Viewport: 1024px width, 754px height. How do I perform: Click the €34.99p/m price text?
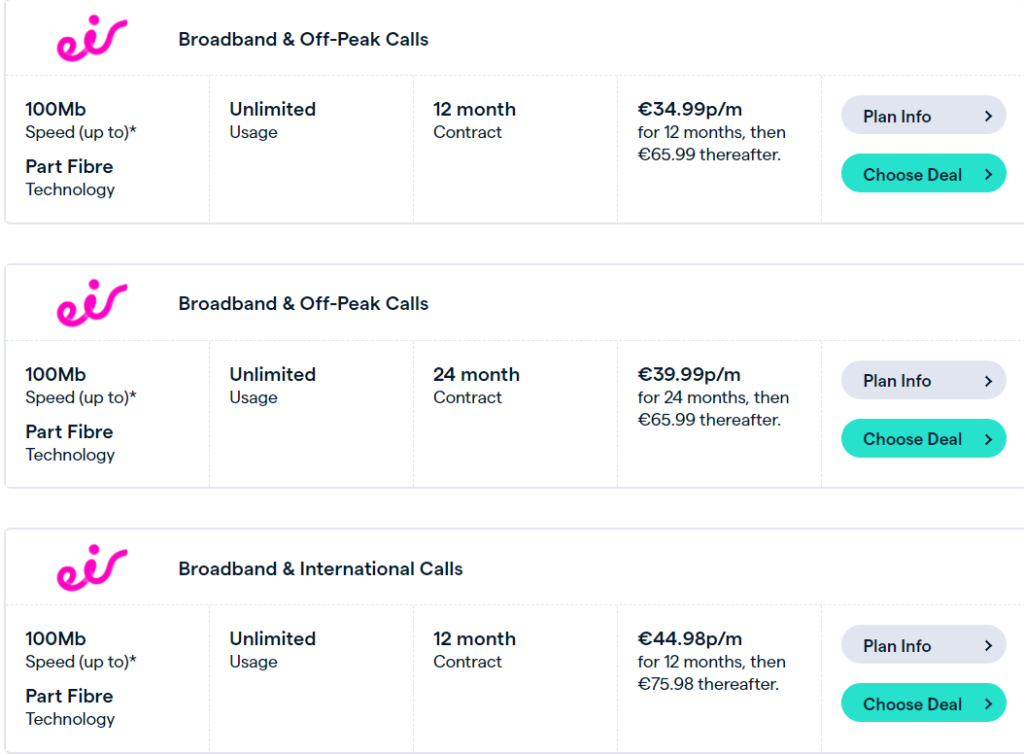click(690, 109)
